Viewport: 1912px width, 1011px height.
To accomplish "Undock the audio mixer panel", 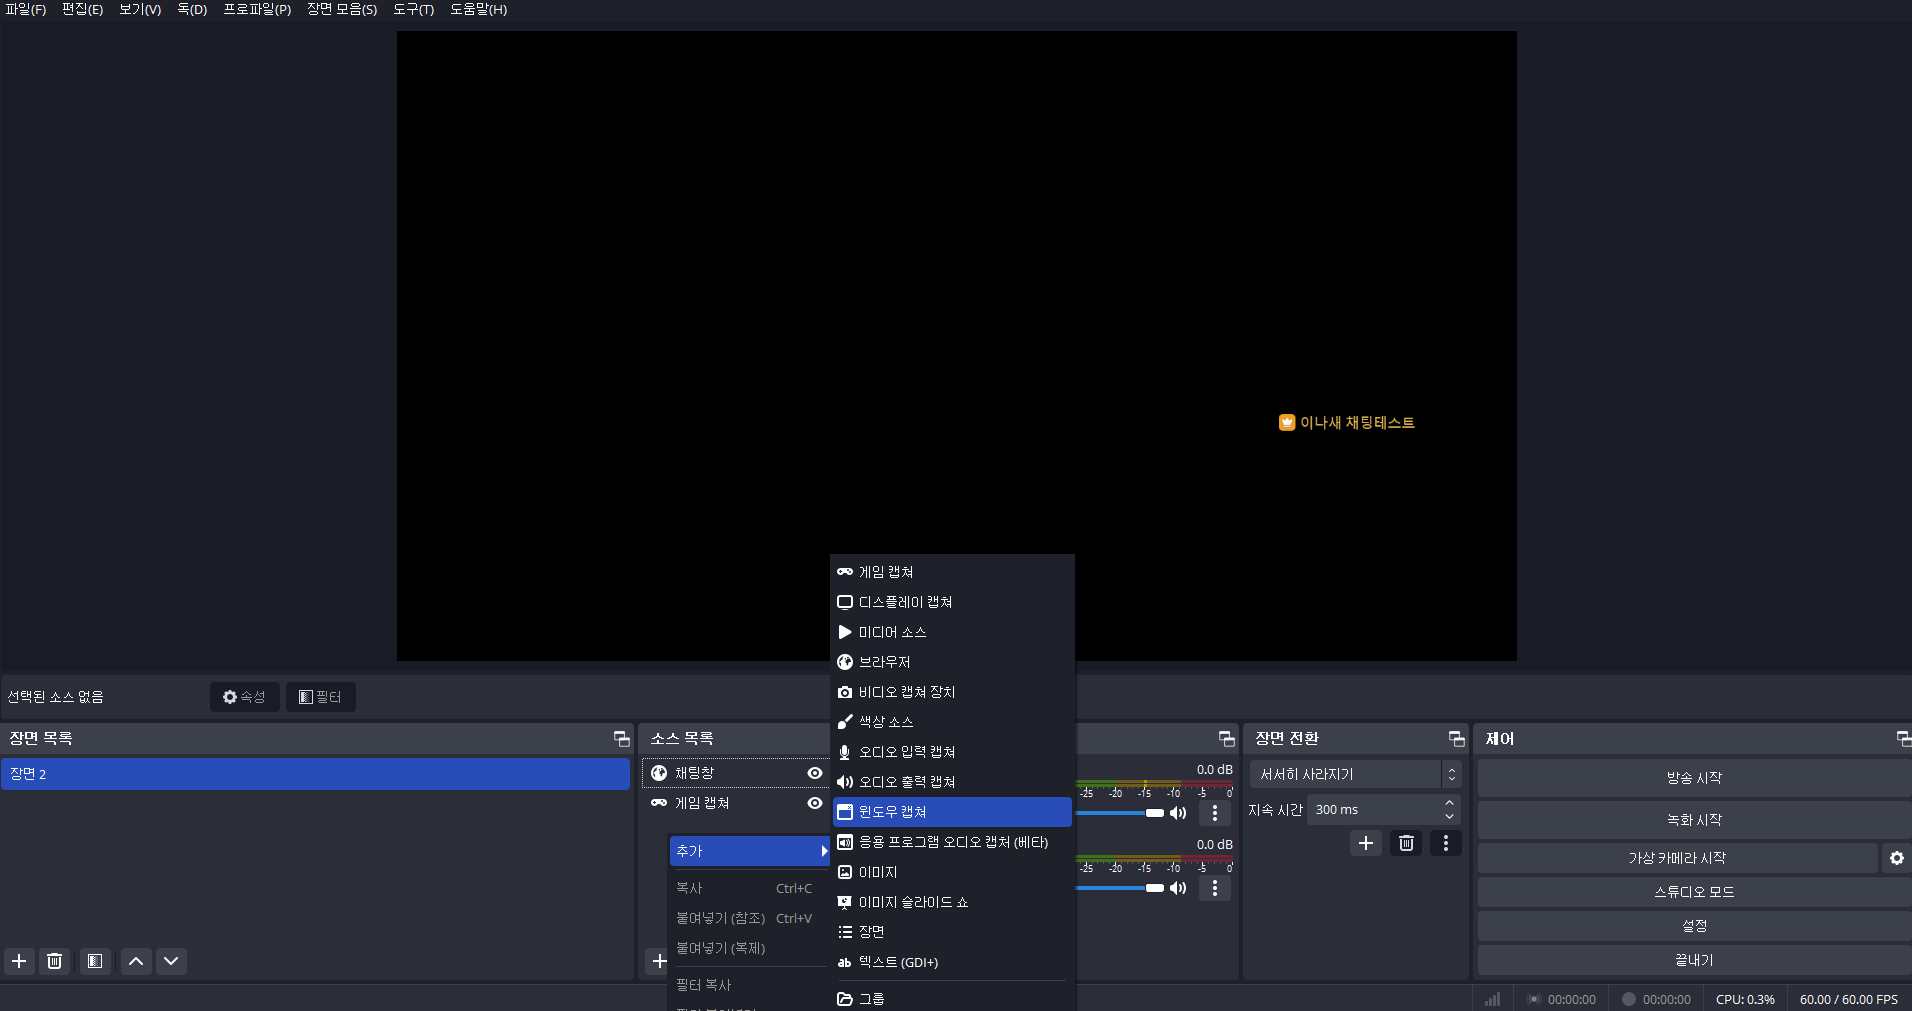I will (x=1226, y=739).
